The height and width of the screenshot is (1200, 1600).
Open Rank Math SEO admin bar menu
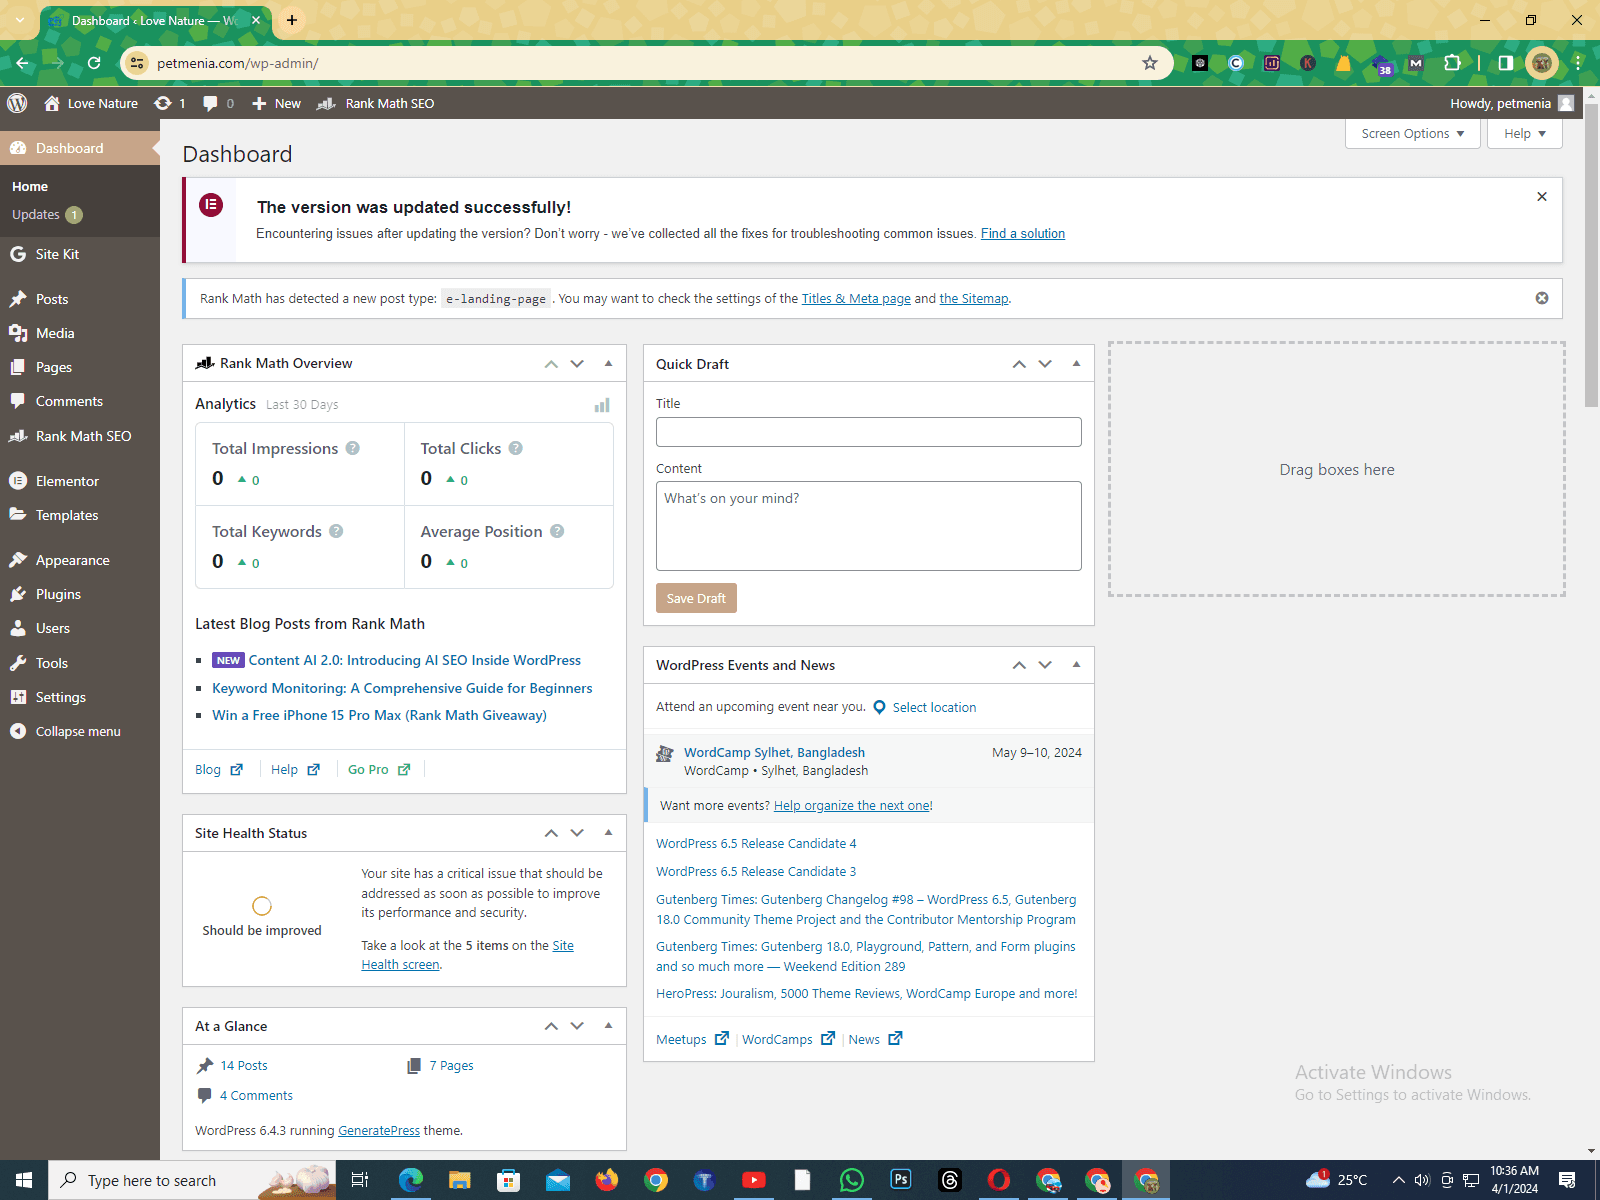(376, 103)
